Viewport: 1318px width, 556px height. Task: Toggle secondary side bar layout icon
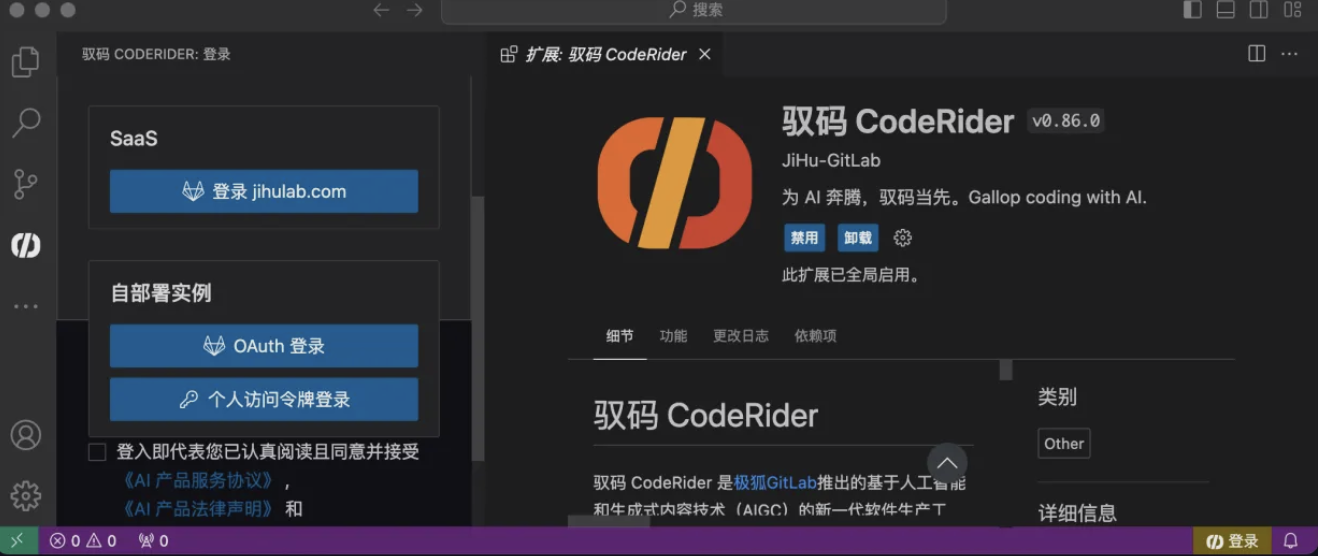(x=1259, y=10)
